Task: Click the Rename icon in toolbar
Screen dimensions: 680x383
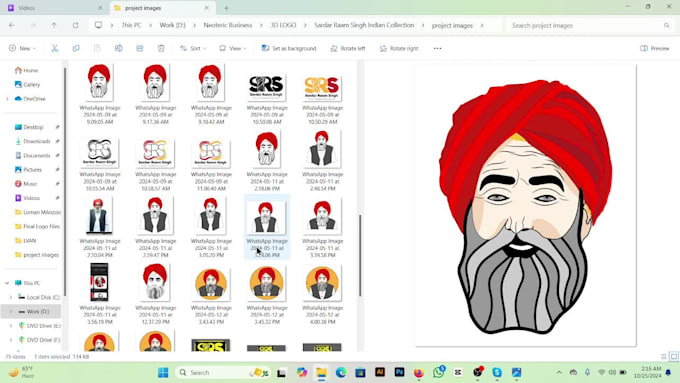Action: pos(118,48)
